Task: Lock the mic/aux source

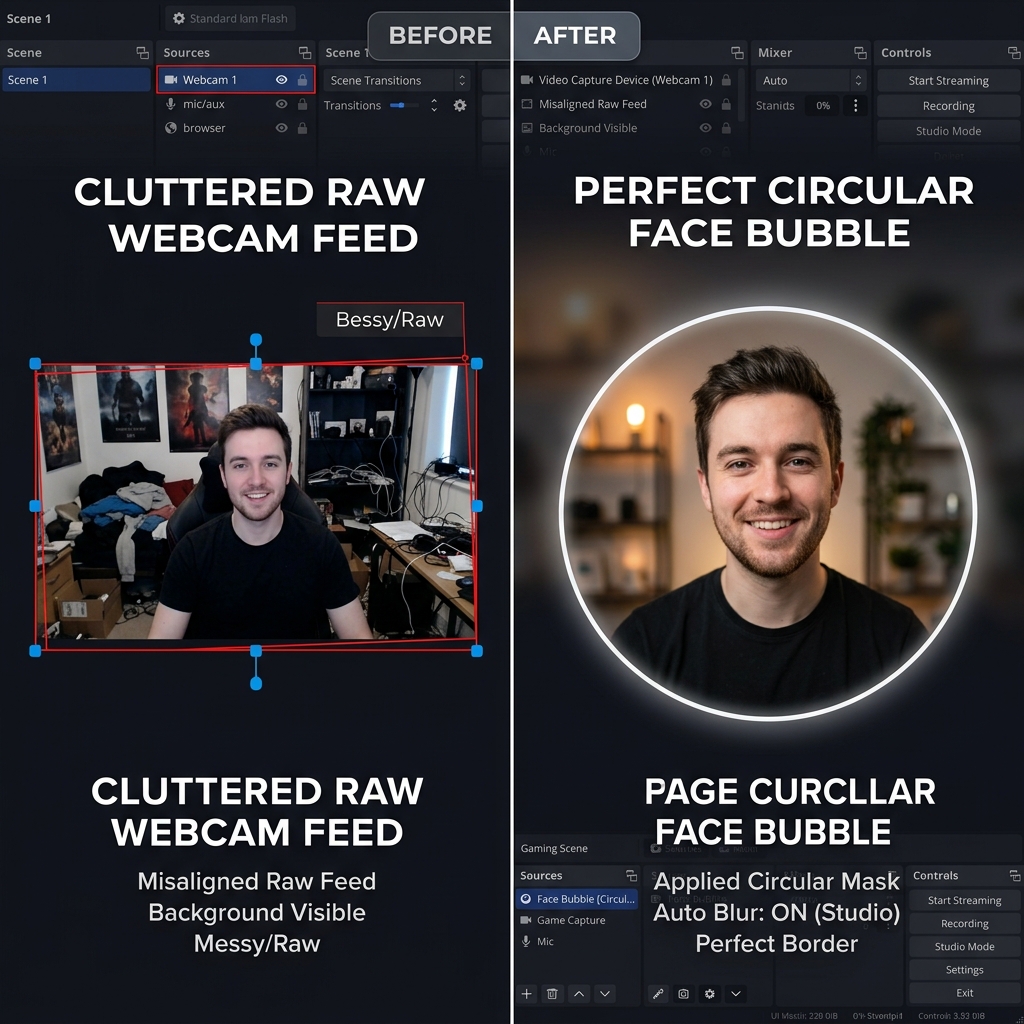Action: pos(302,104)
